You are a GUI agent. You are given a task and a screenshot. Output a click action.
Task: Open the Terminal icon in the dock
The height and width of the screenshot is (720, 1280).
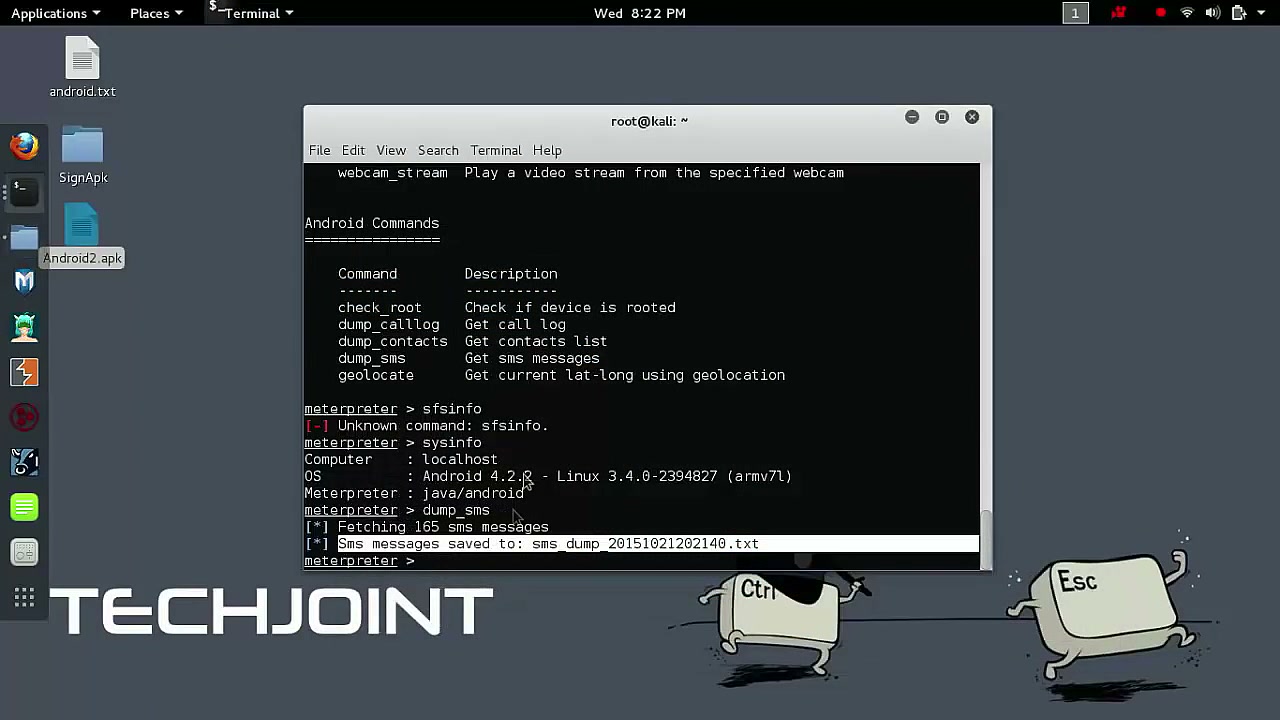point(24,191)
